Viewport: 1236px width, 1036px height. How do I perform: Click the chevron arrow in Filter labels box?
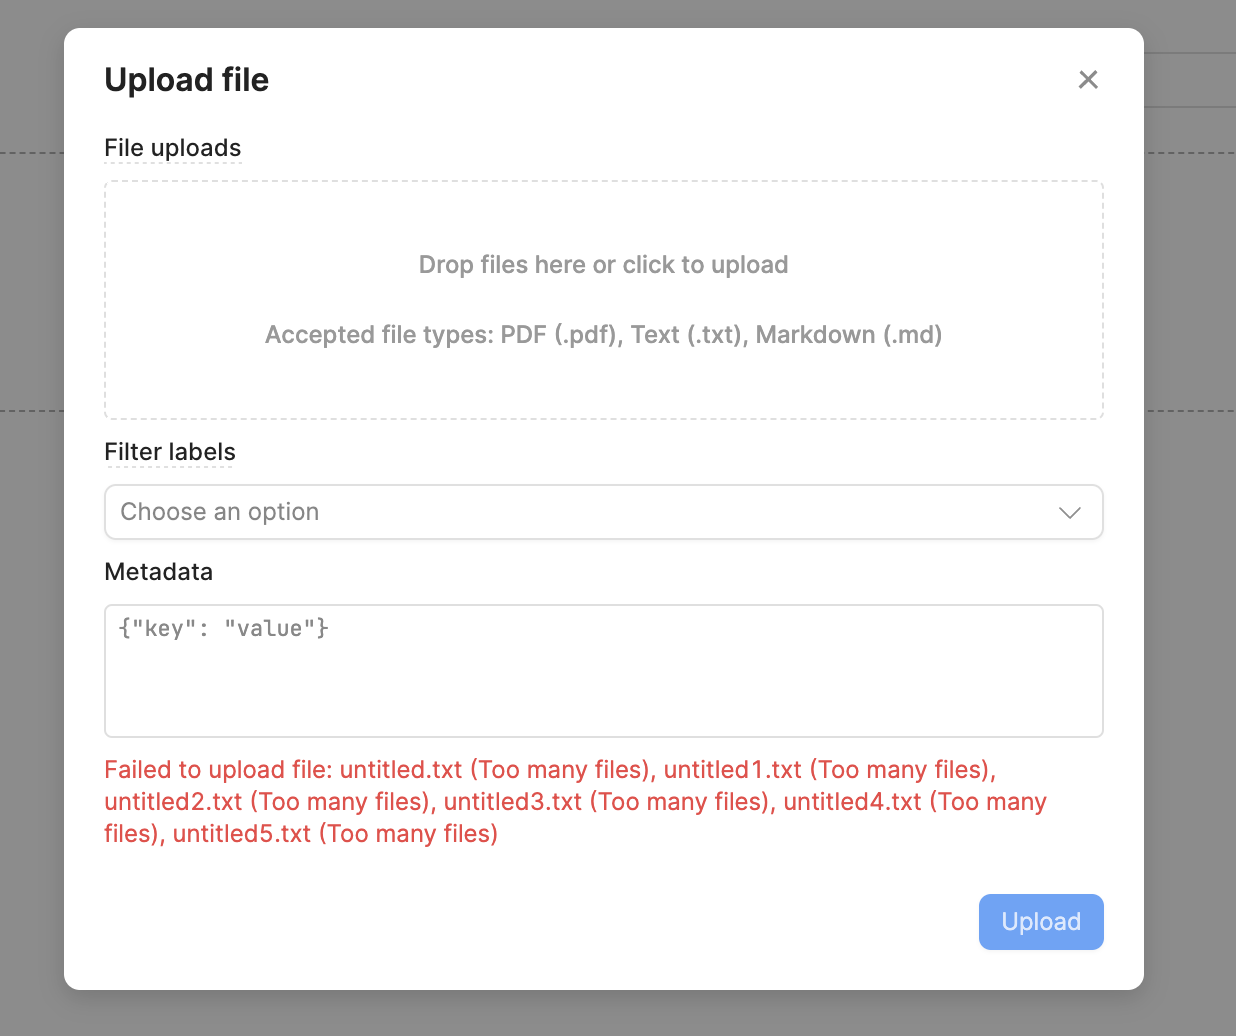pyautogui.click(x=1070, y=513)
